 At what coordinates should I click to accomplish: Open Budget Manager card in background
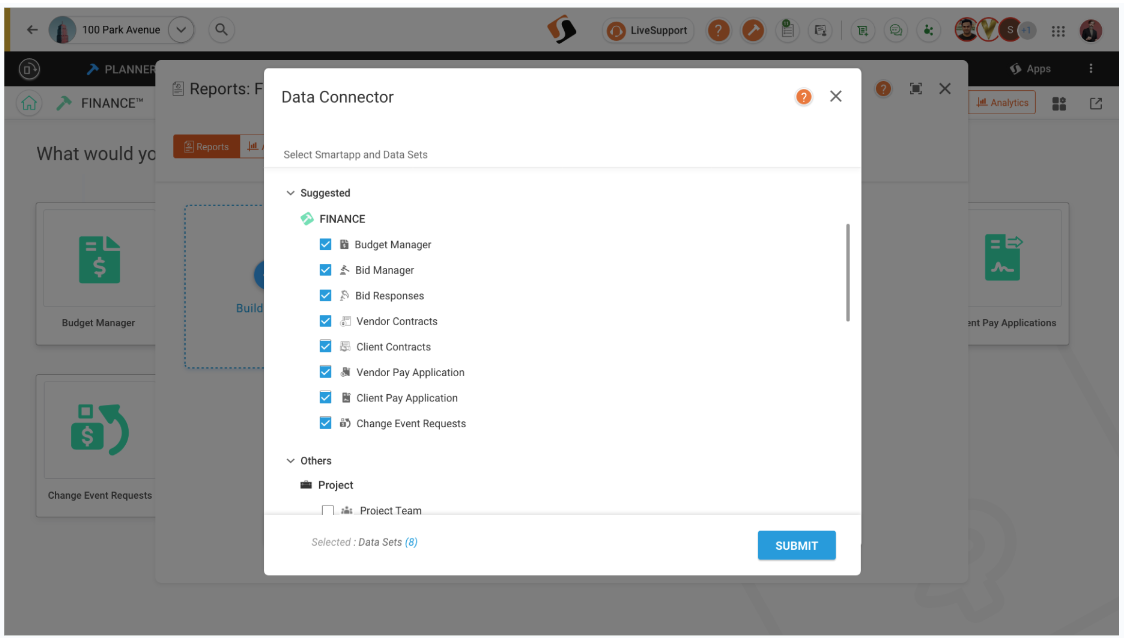click(x=97, y=273)
